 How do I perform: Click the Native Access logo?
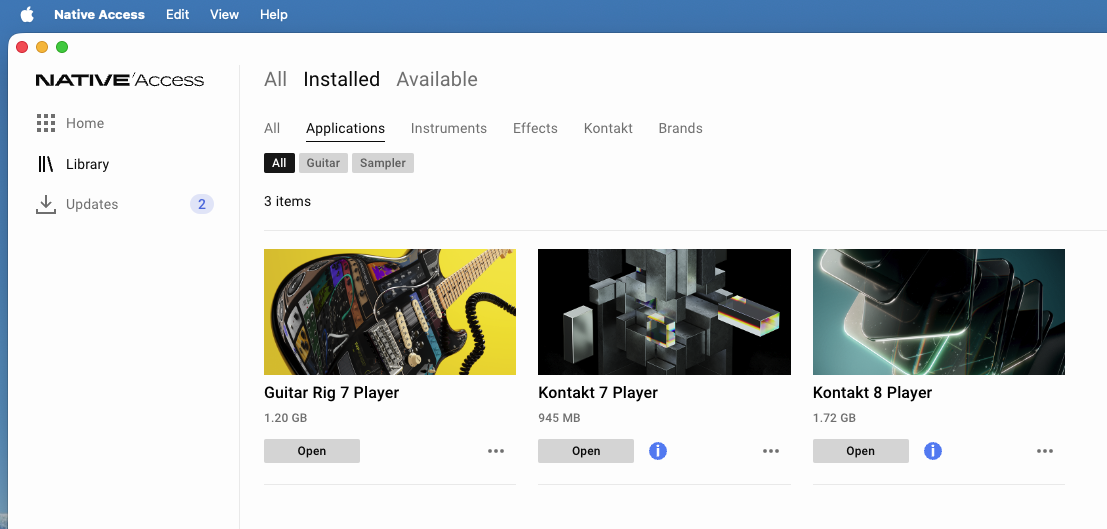[x=119, y=80]
